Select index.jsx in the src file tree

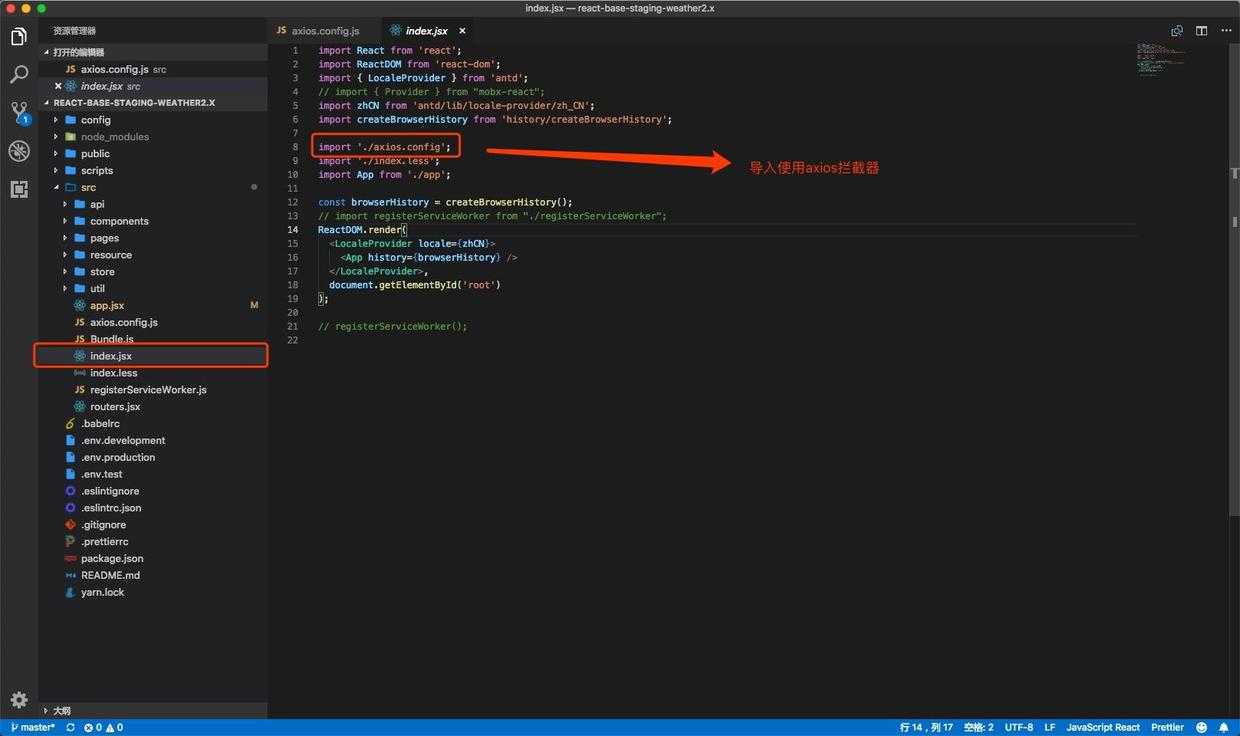111,356
